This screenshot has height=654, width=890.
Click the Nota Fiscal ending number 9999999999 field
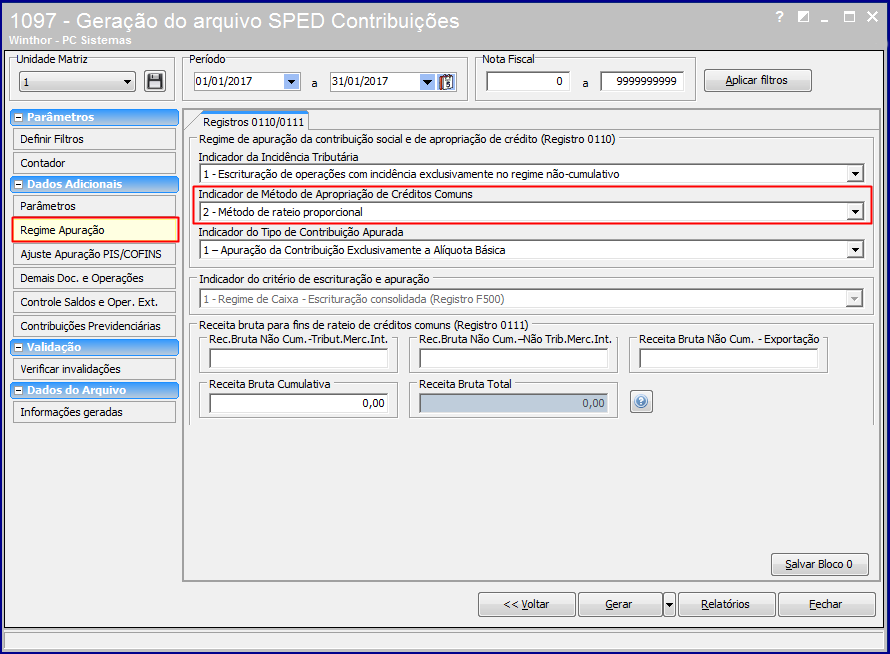pos(642,81)
